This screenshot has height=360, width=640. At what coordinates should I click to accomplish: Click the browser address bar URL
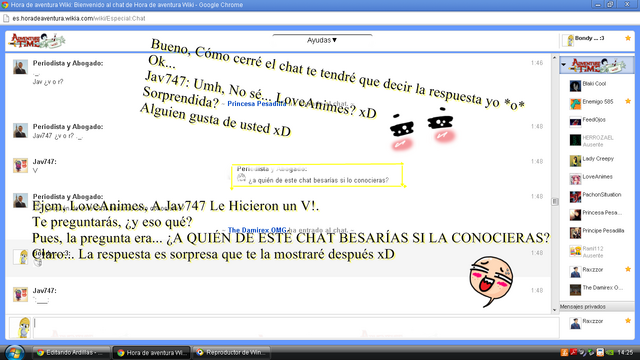click(x=79, y=18)
